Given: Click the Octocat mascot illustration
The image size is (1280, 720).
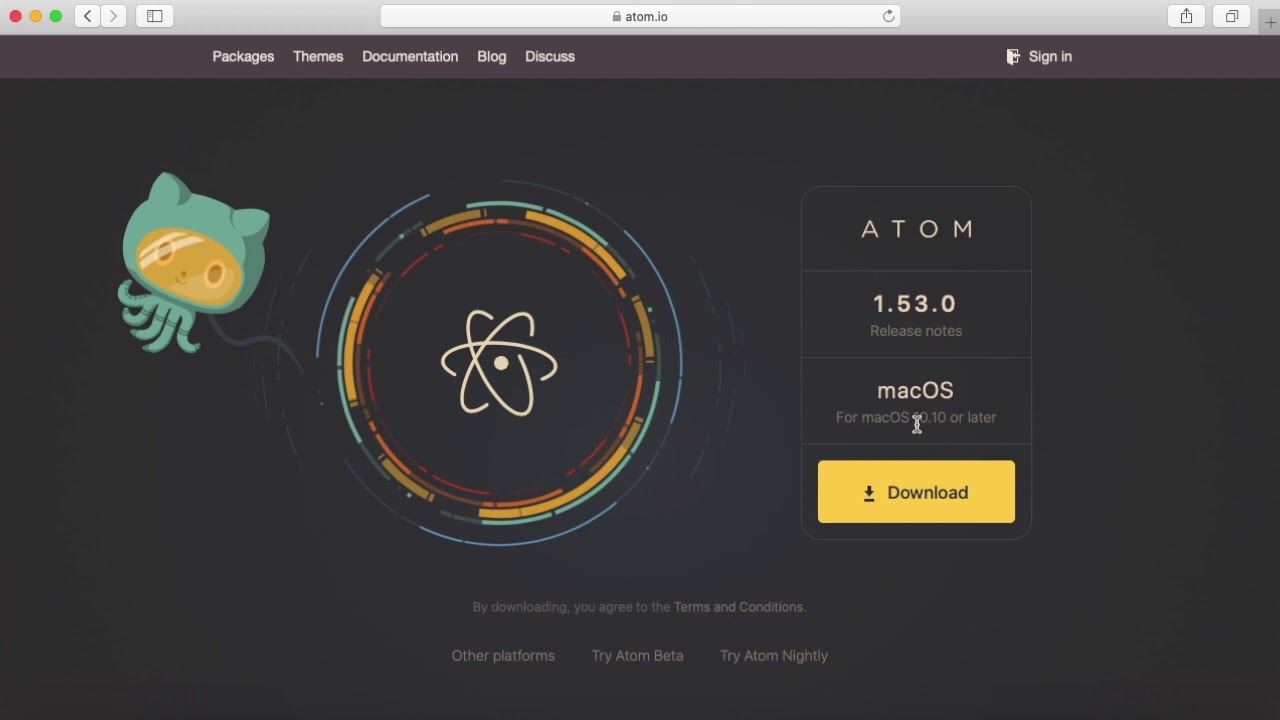Looking at the screenshot, I should pos(193,263).
